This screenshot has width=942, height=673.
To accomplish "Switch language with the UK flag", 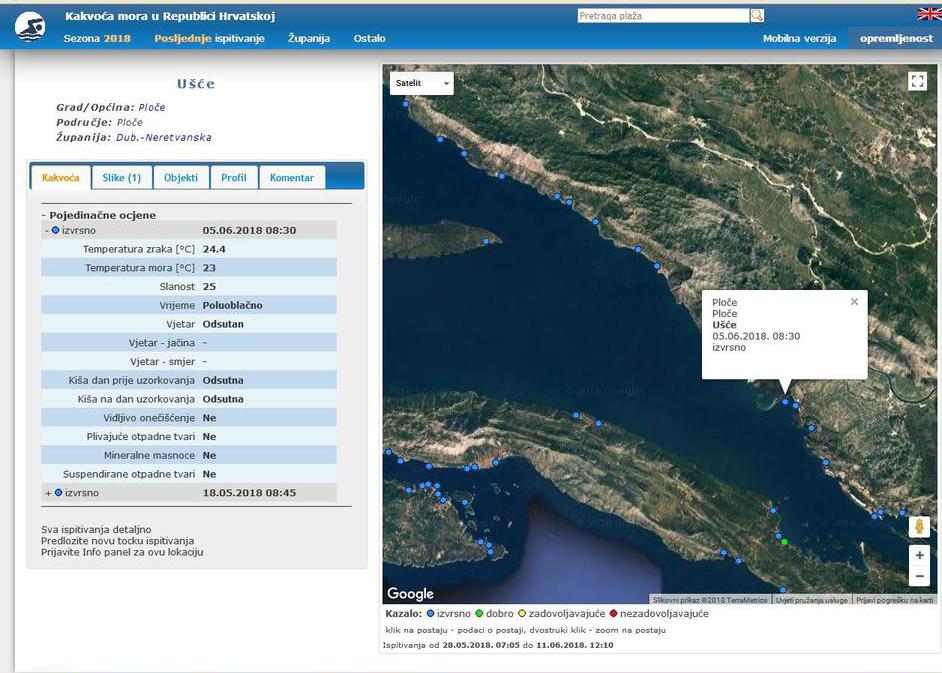I will pyautogui.click(x=929, y=14).
